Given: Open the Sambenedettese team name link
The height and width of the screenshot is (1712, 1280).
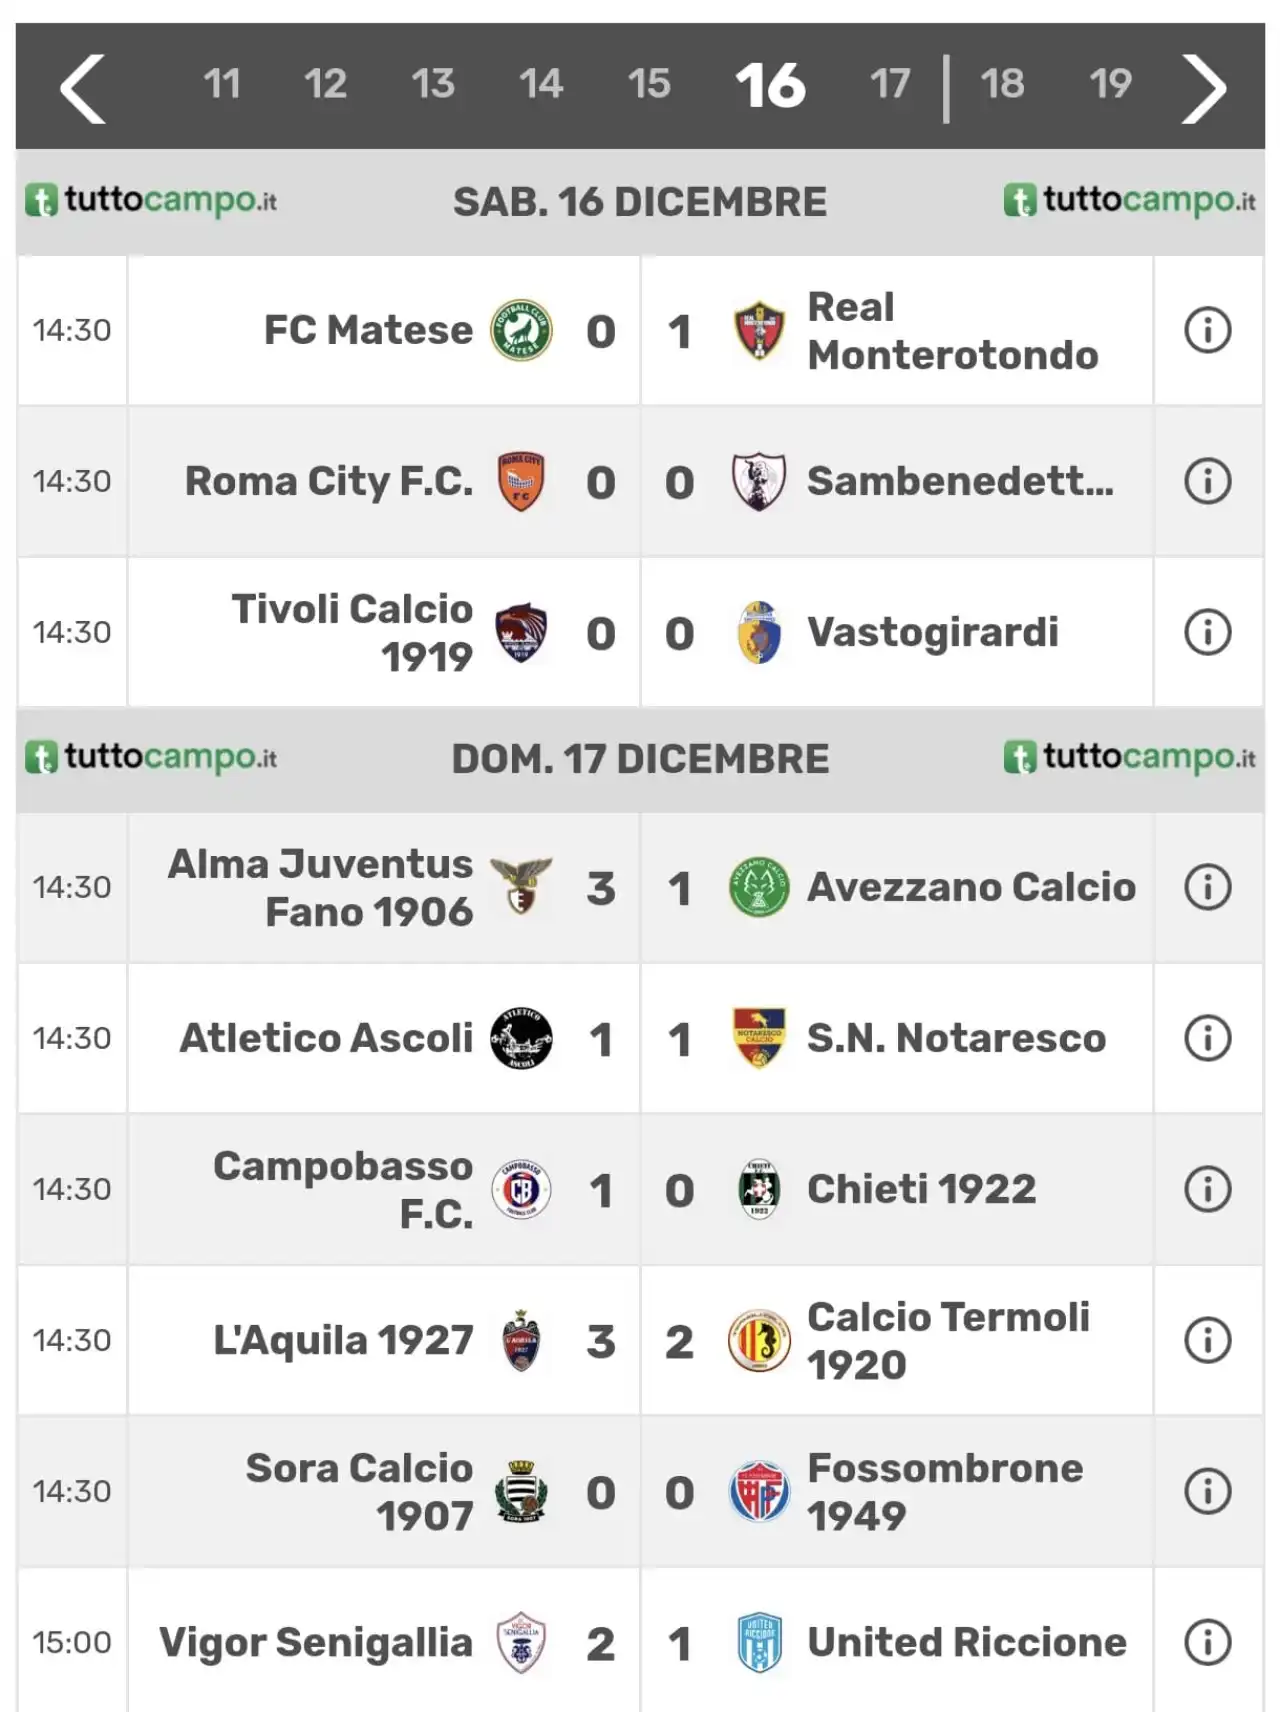Looking at the screenshot, I should (x=960, y=482).
